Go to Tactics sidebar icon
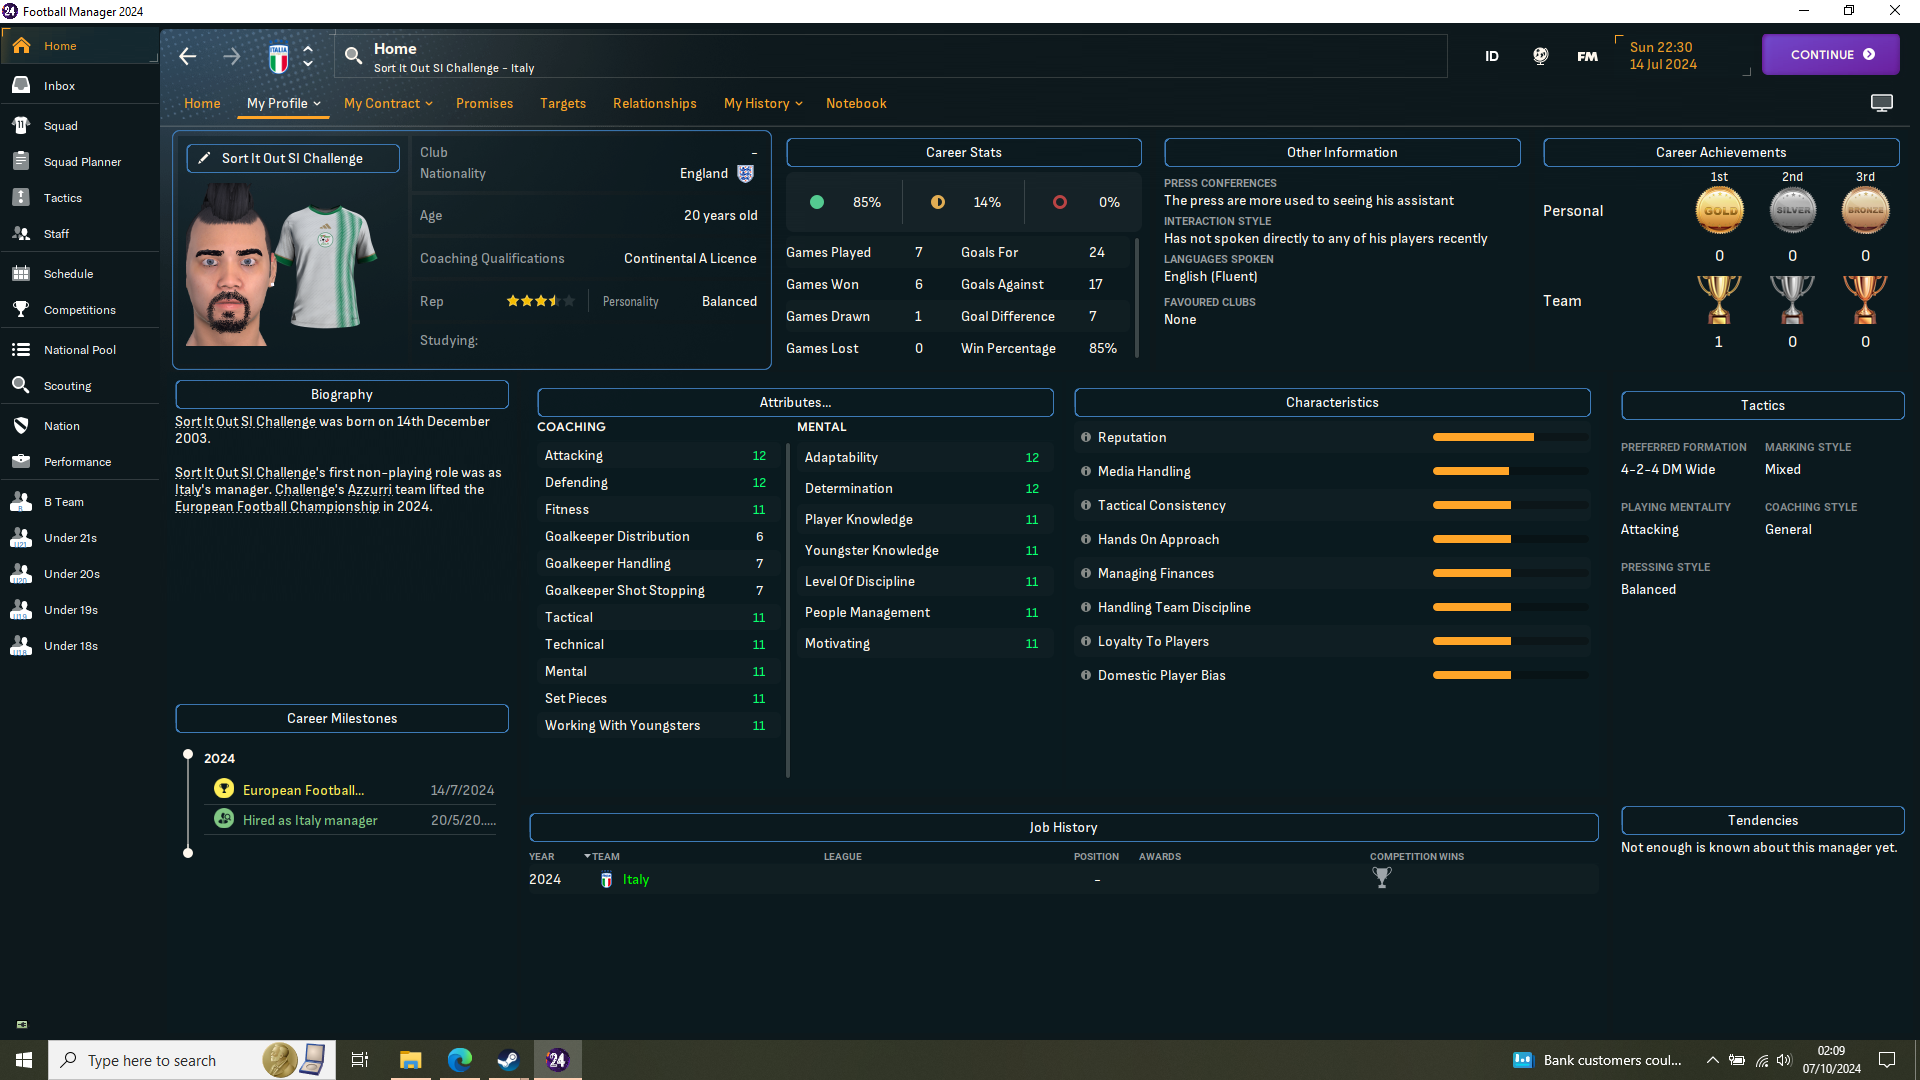Viewport: 1920px width, 1080px height. (21, 198)
